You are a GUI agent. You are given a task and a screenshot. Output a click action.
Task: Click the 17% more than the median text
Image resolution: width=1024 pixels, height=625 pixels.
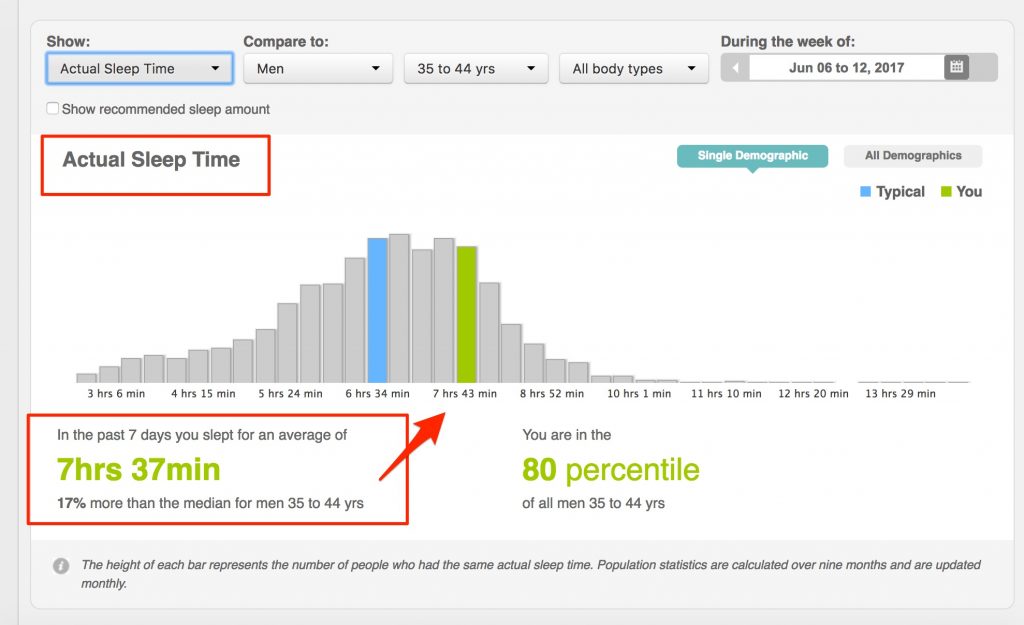coord(210,503)
